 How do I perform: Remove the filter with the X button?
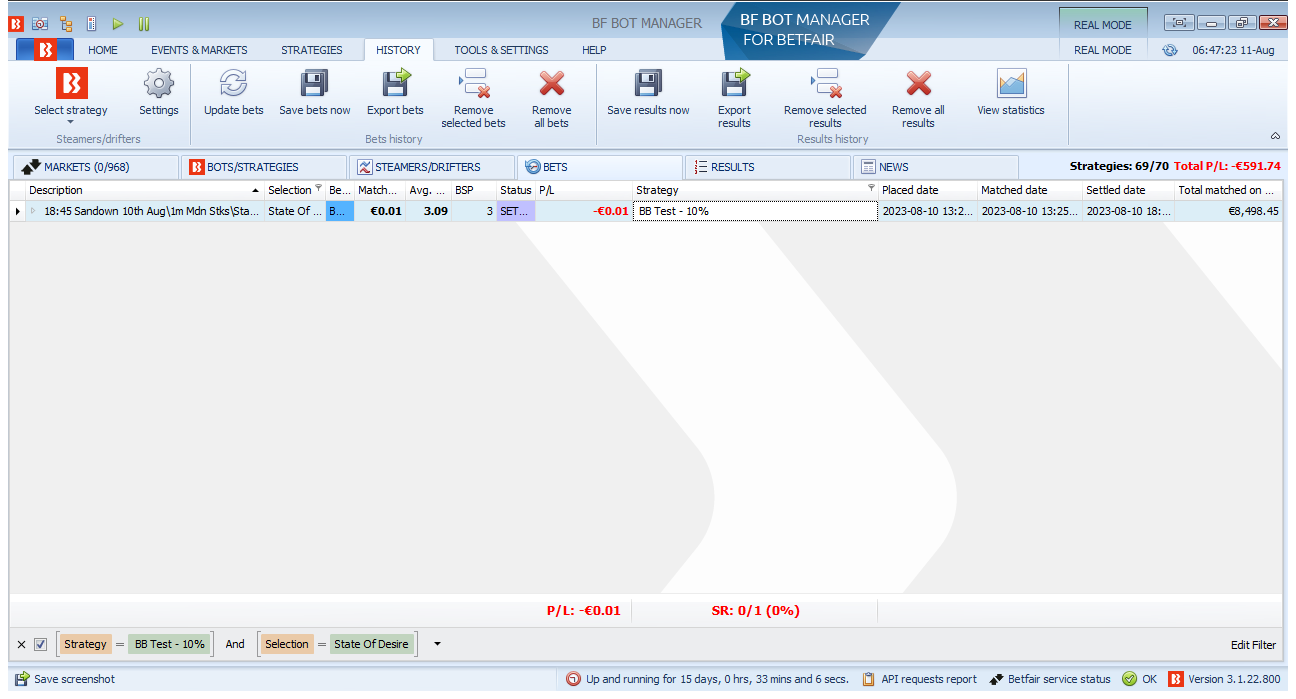22,644
